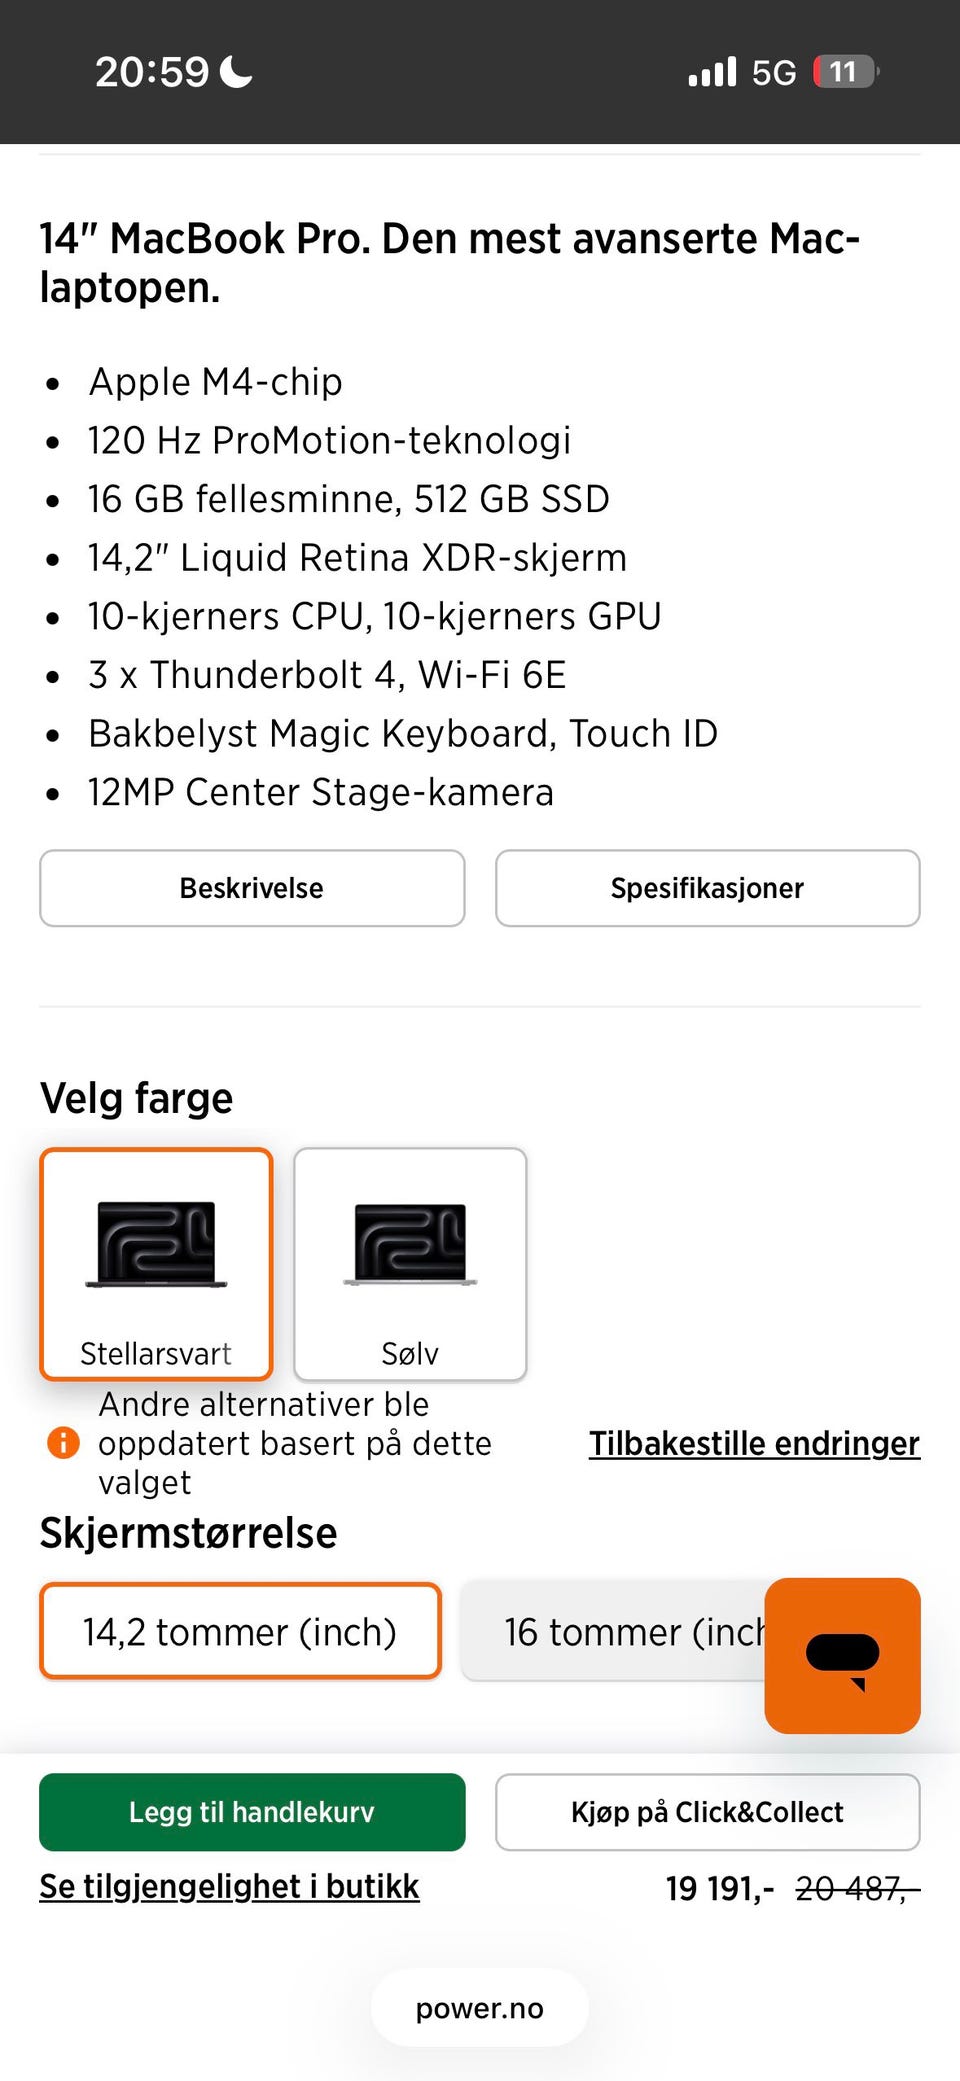Choose the 14,2 tommer screen size
Viewport: 960px width, 2081px height.
click(x=240, y=1632)
